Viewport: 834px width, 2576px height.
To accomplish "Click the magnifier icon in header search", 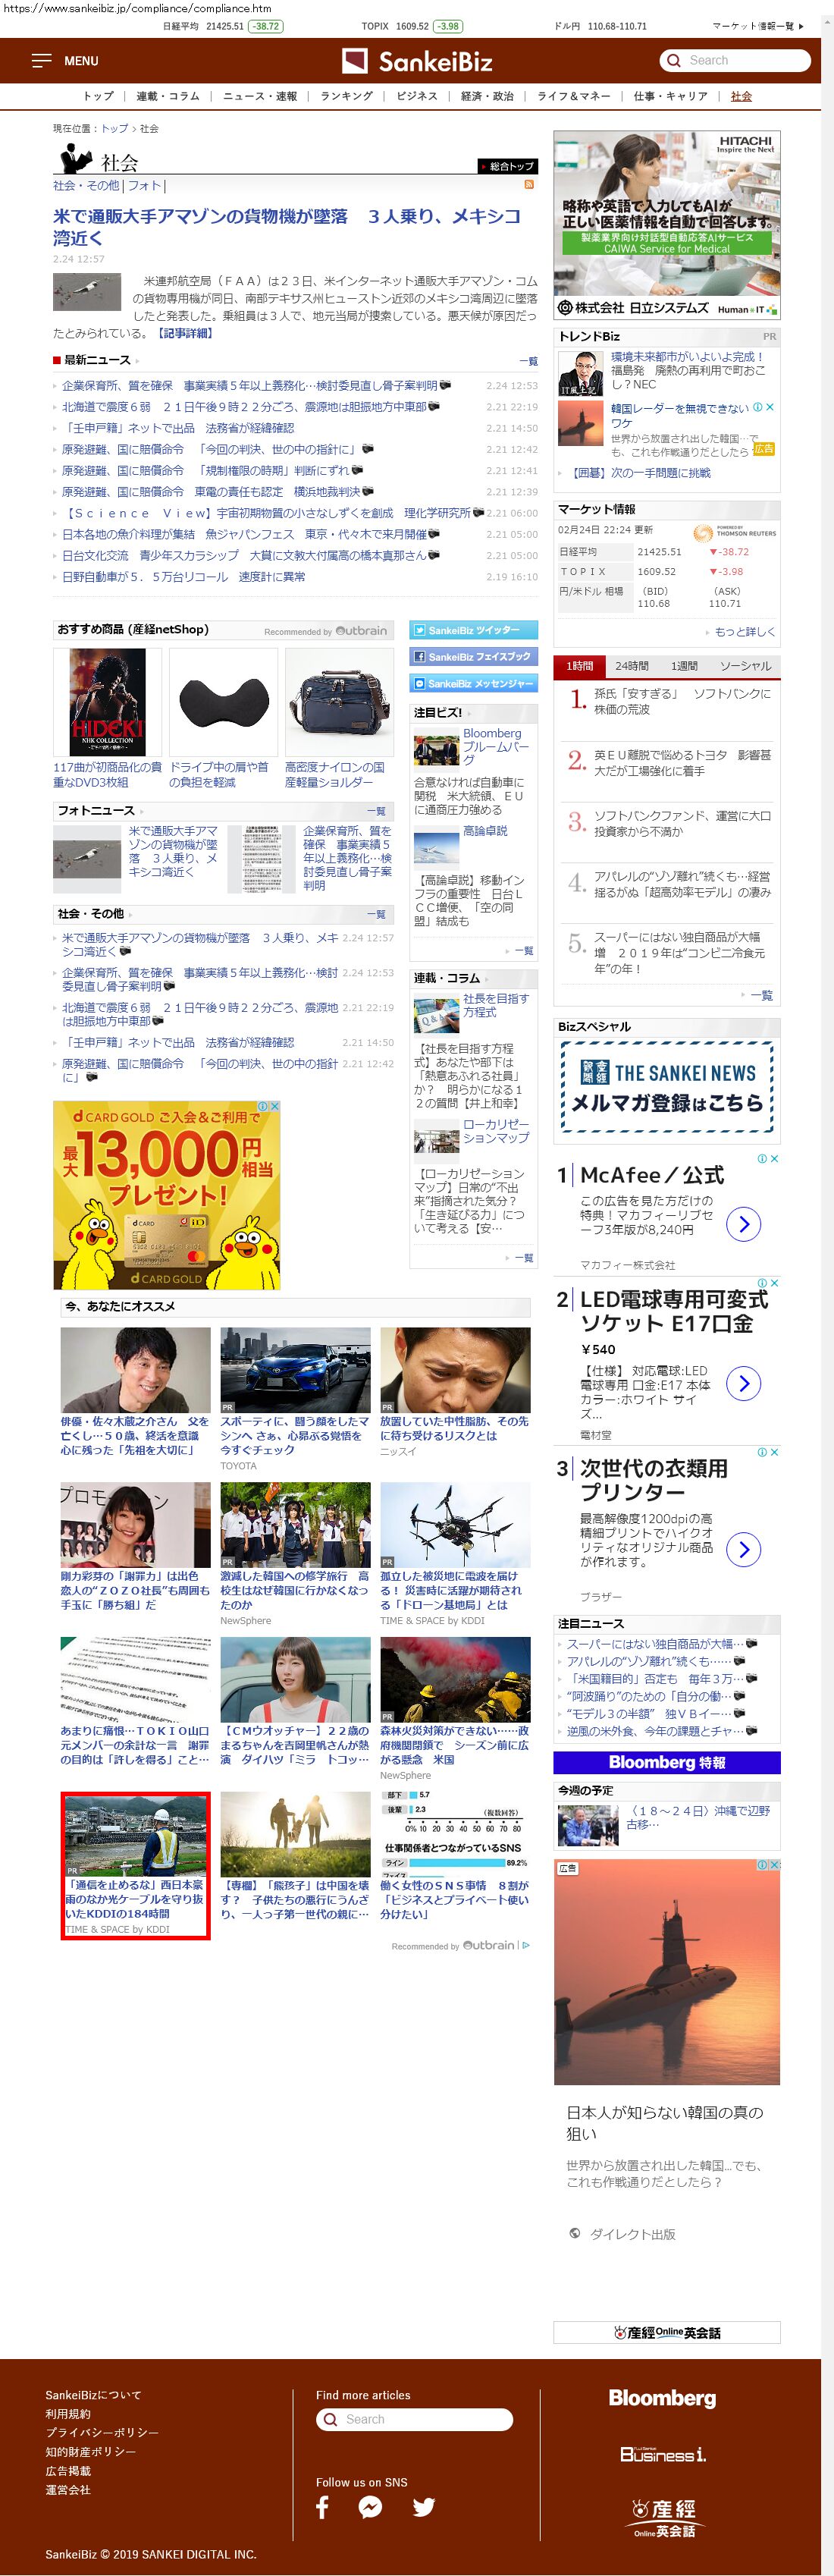I will 674,60.
